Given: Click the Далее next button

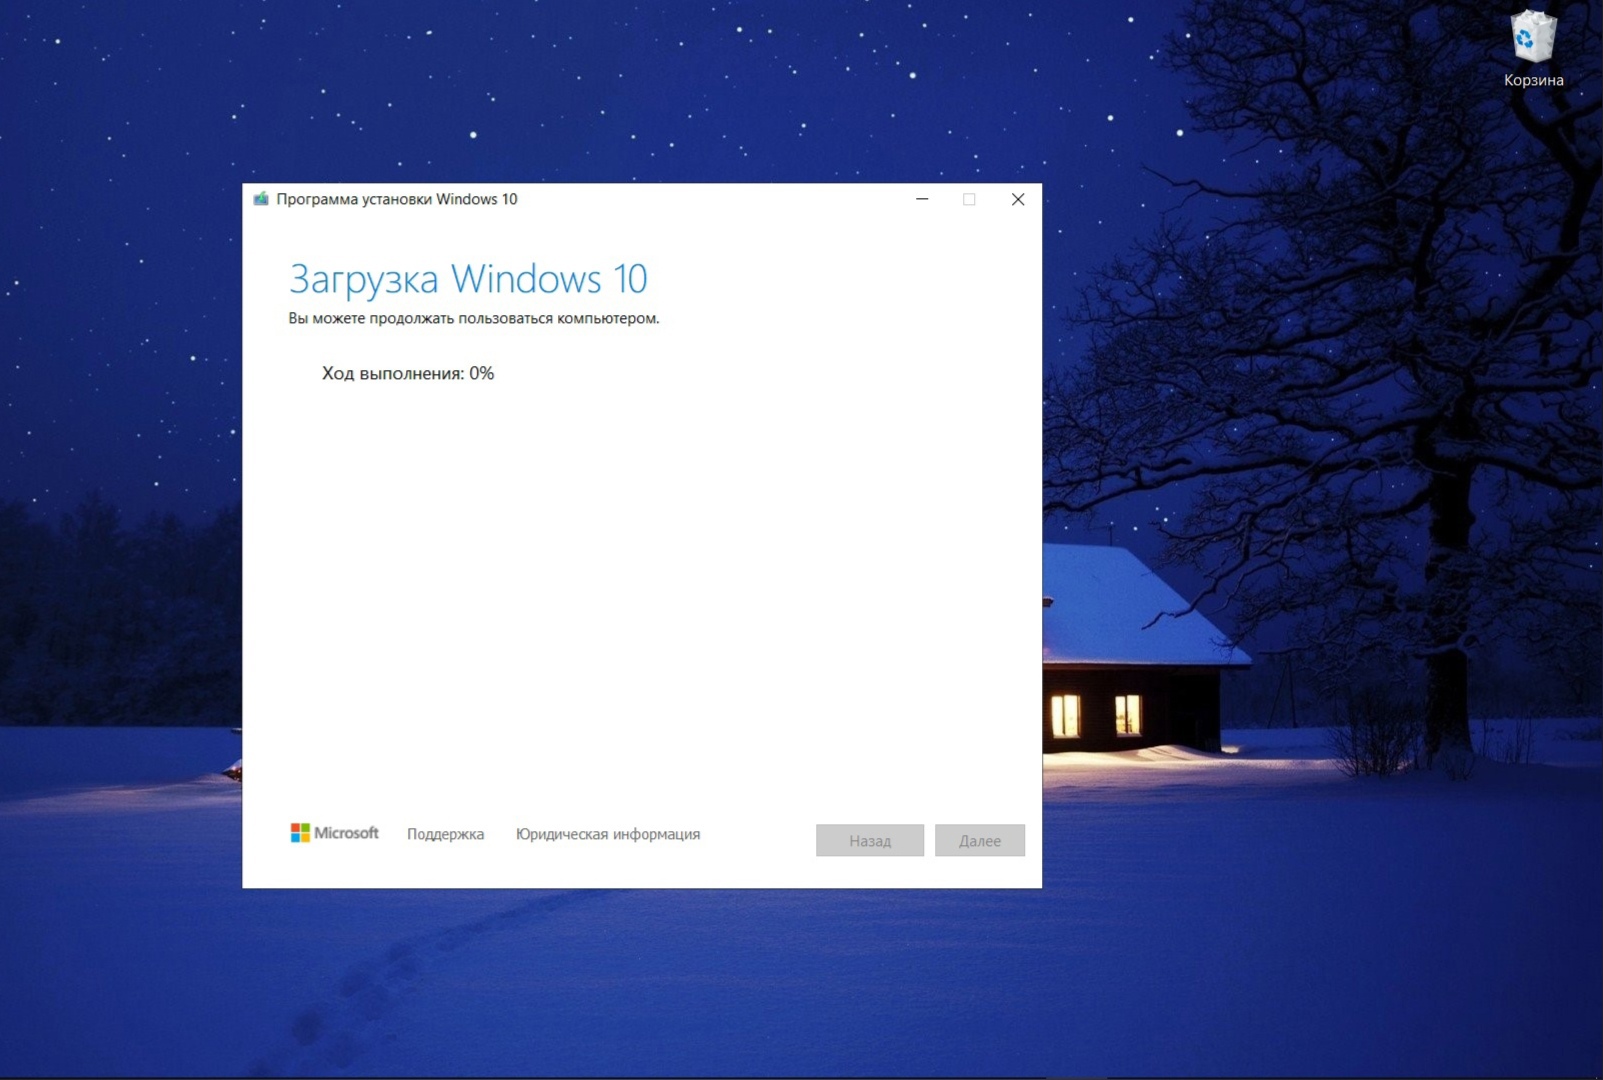Looking at the screenshot, I should coord(980,841).
